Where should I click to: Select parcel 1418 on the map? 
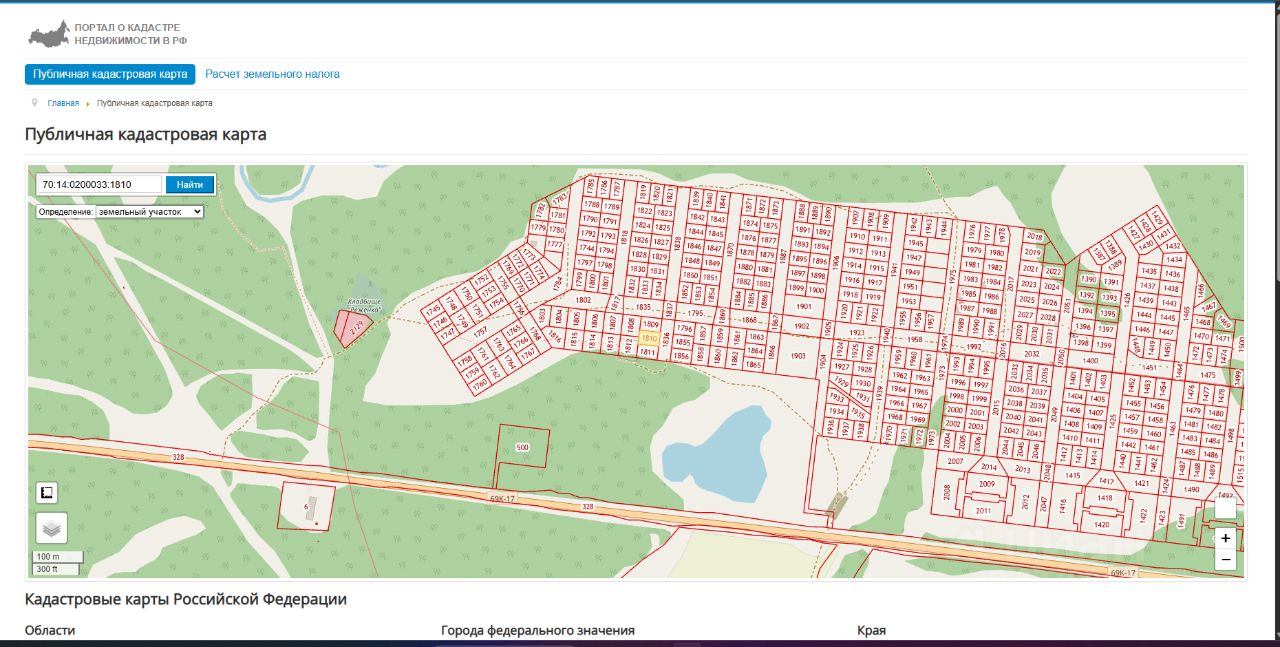click(x=1104, y=497)
